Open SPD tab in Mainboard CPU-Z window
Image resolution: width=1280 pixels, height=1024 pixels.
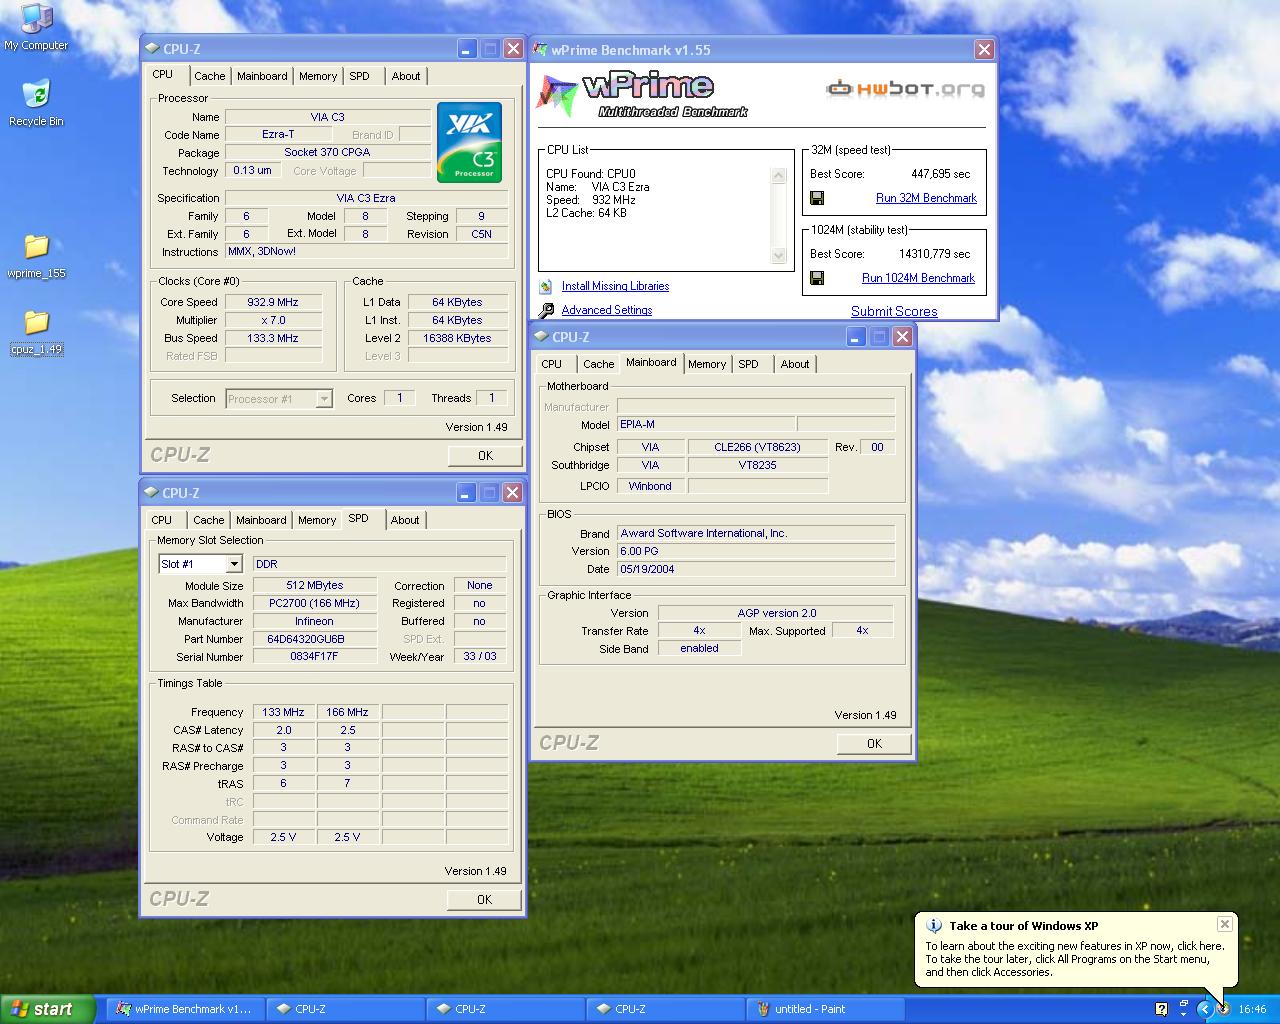point(748,364)
